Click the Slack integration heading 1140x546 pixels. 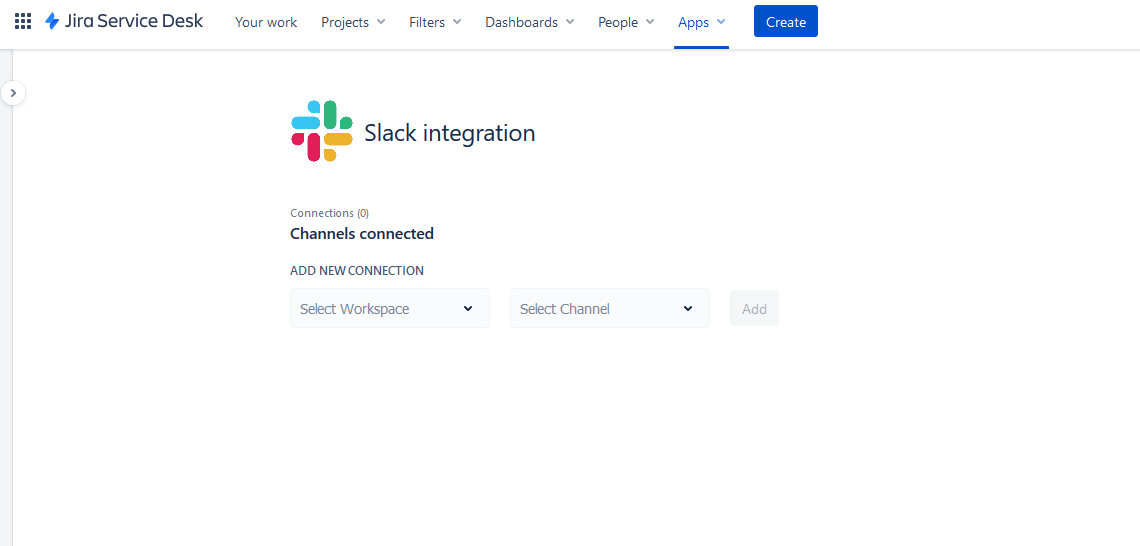450,133
